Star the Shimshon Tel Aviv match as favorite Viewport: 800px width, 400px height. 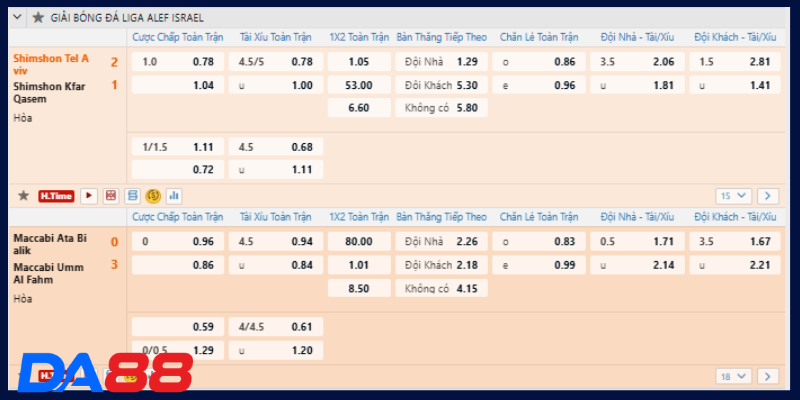(23, 195)
